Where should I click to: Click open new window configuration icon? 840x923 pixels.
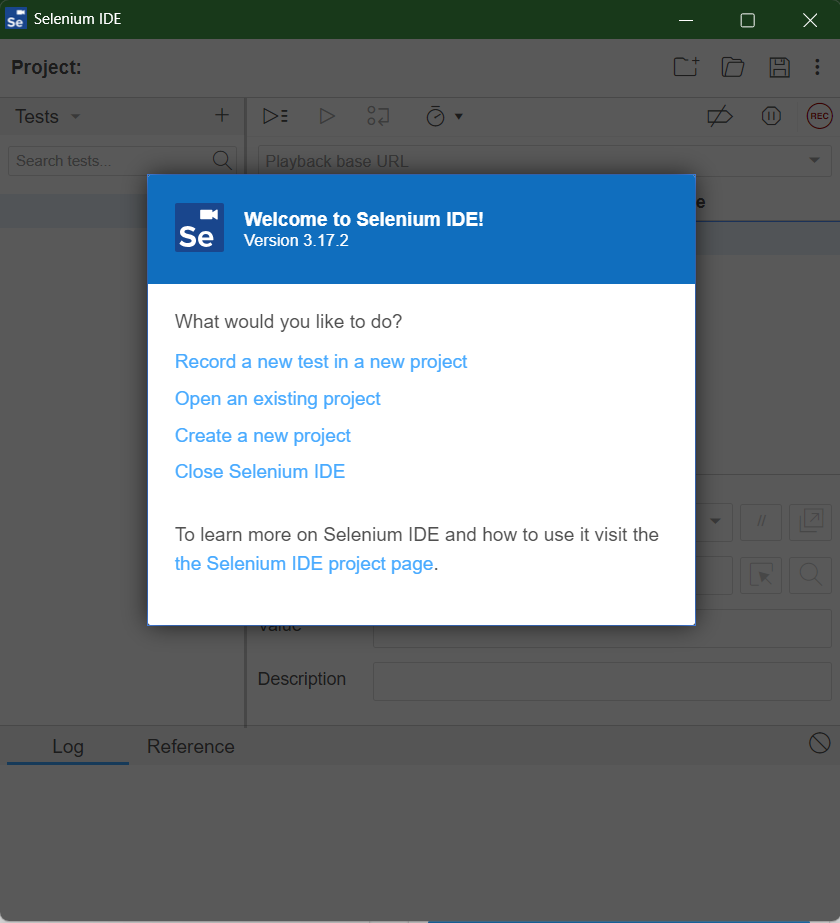[x=811, y=522]
